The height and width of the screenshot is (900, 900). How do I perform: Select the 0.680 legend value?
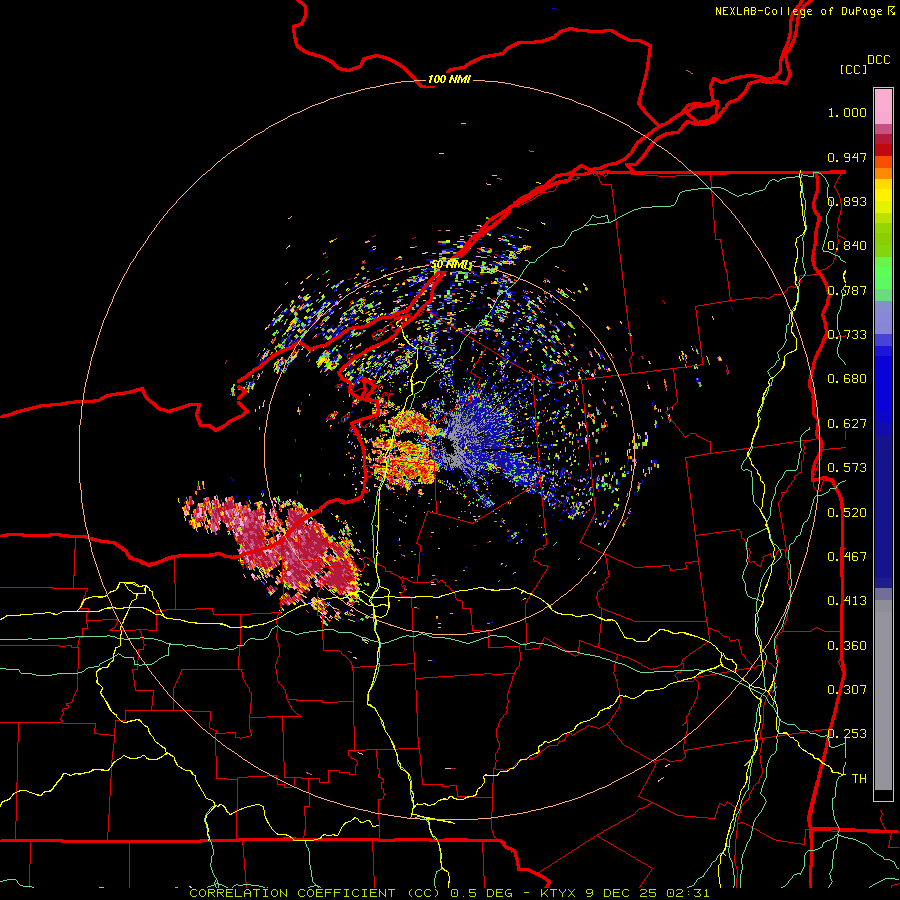[847, 379]
